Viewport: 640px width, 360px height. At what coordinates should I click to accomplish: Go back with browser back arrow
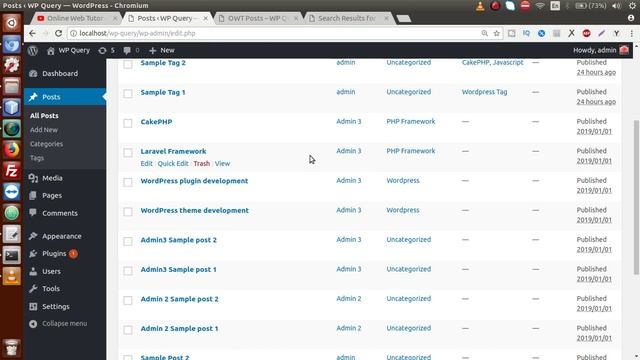pos(32,33)
